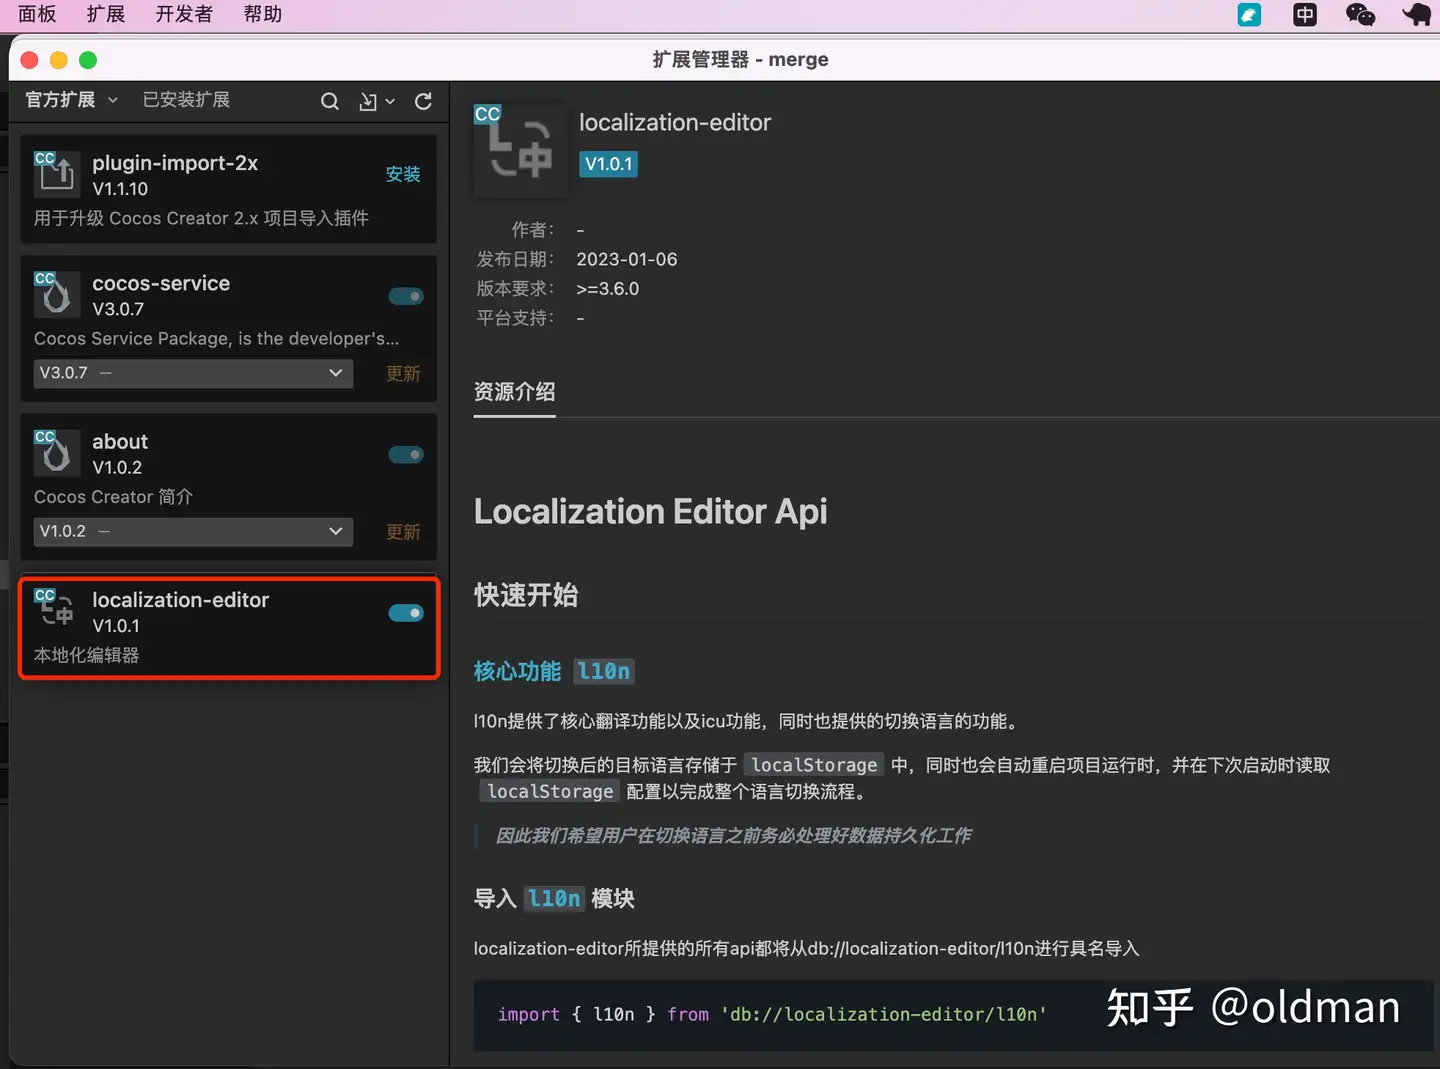
Task: Switch to the 官方扩展 tab
Action: click(x=60, y=100)
